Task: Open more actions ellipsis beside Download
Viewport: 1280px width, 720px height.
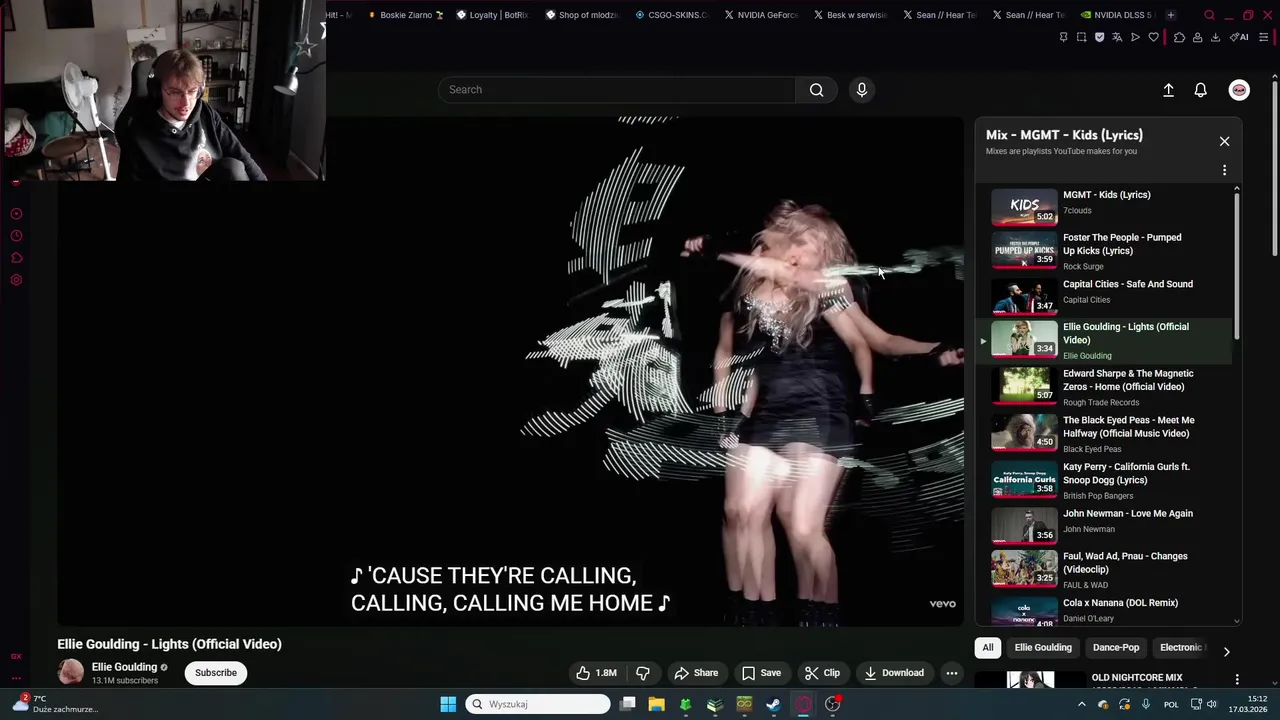Action: 952,673
